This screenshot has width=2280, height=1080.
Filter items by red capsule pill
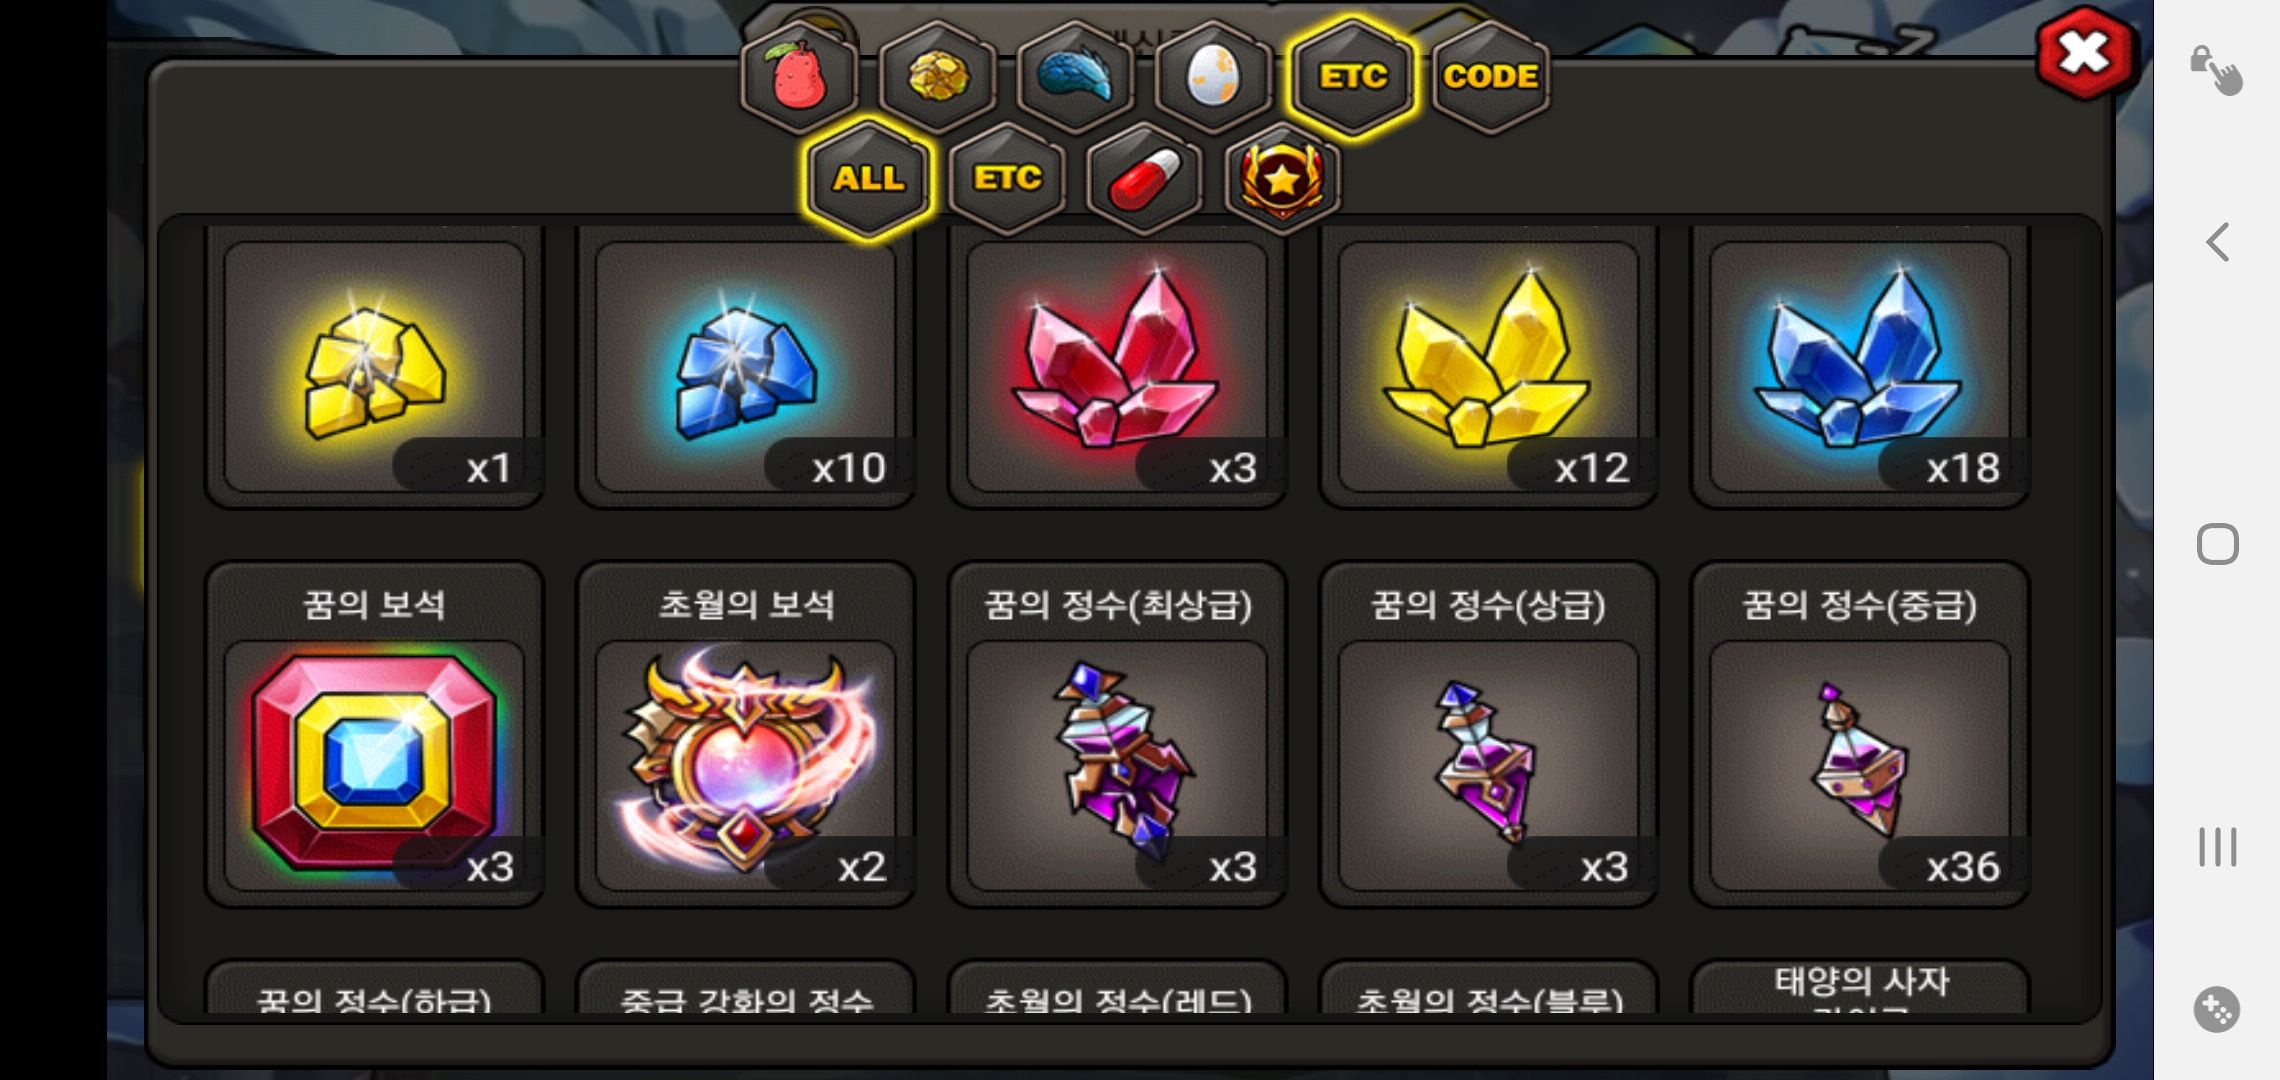click(x=1145, y=179)
